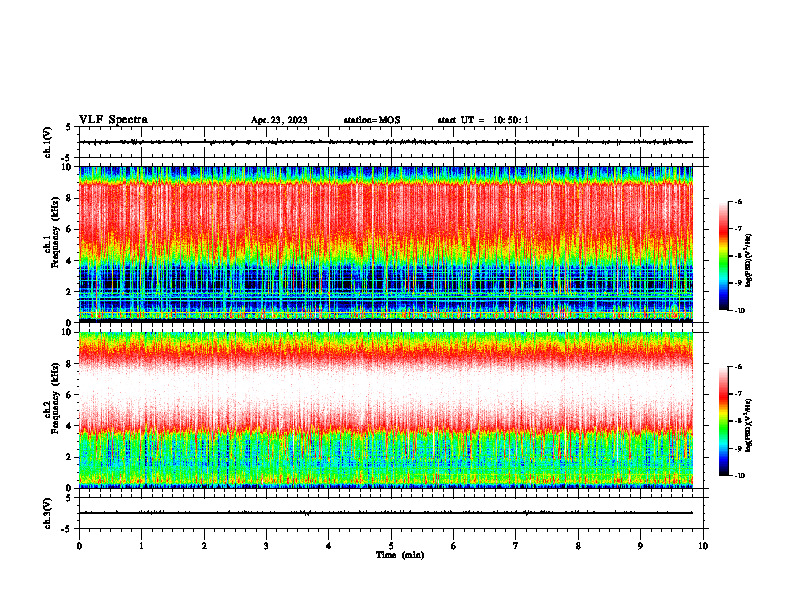Click the "ch.1(V)" axis label

tap(47, 142)
